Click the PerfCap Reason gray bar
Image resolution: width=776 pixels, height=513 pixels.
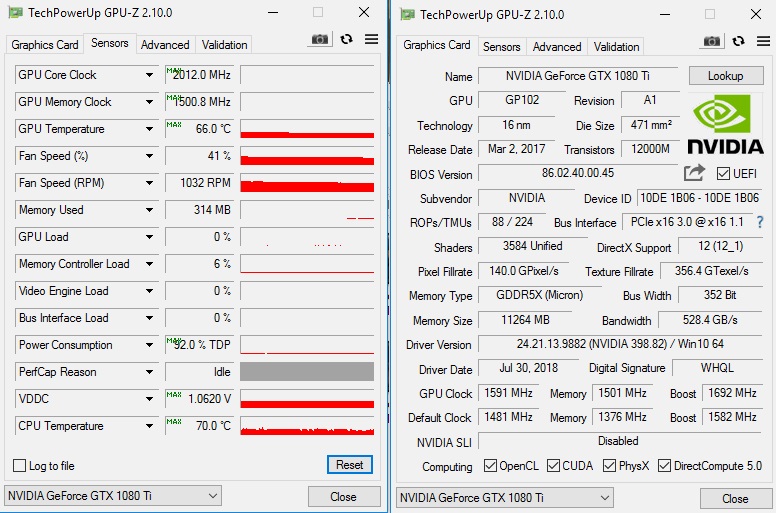pos(307,372)
